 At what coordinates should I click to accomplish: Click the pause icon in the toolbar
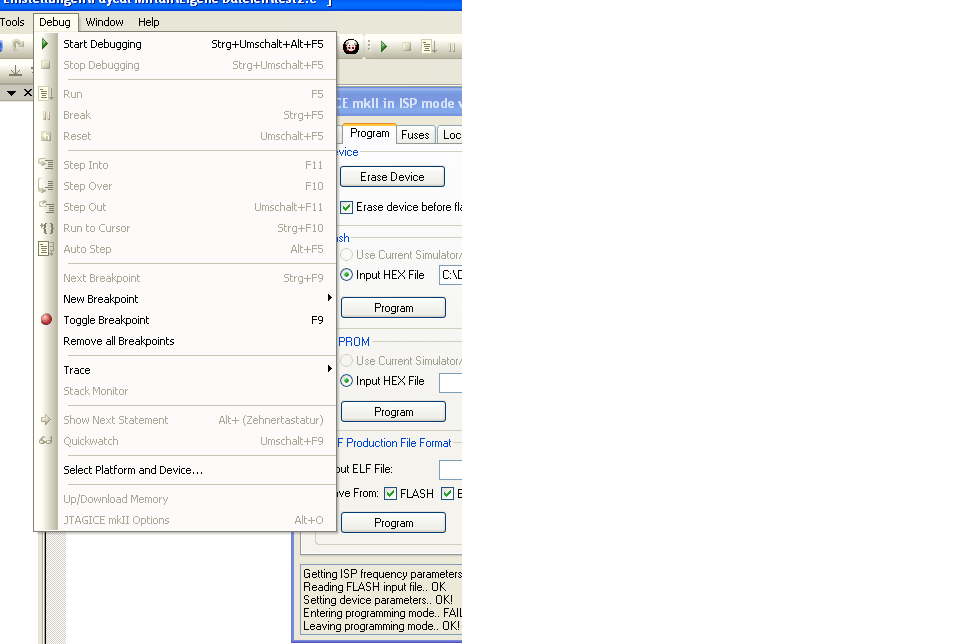pos(452,47)
